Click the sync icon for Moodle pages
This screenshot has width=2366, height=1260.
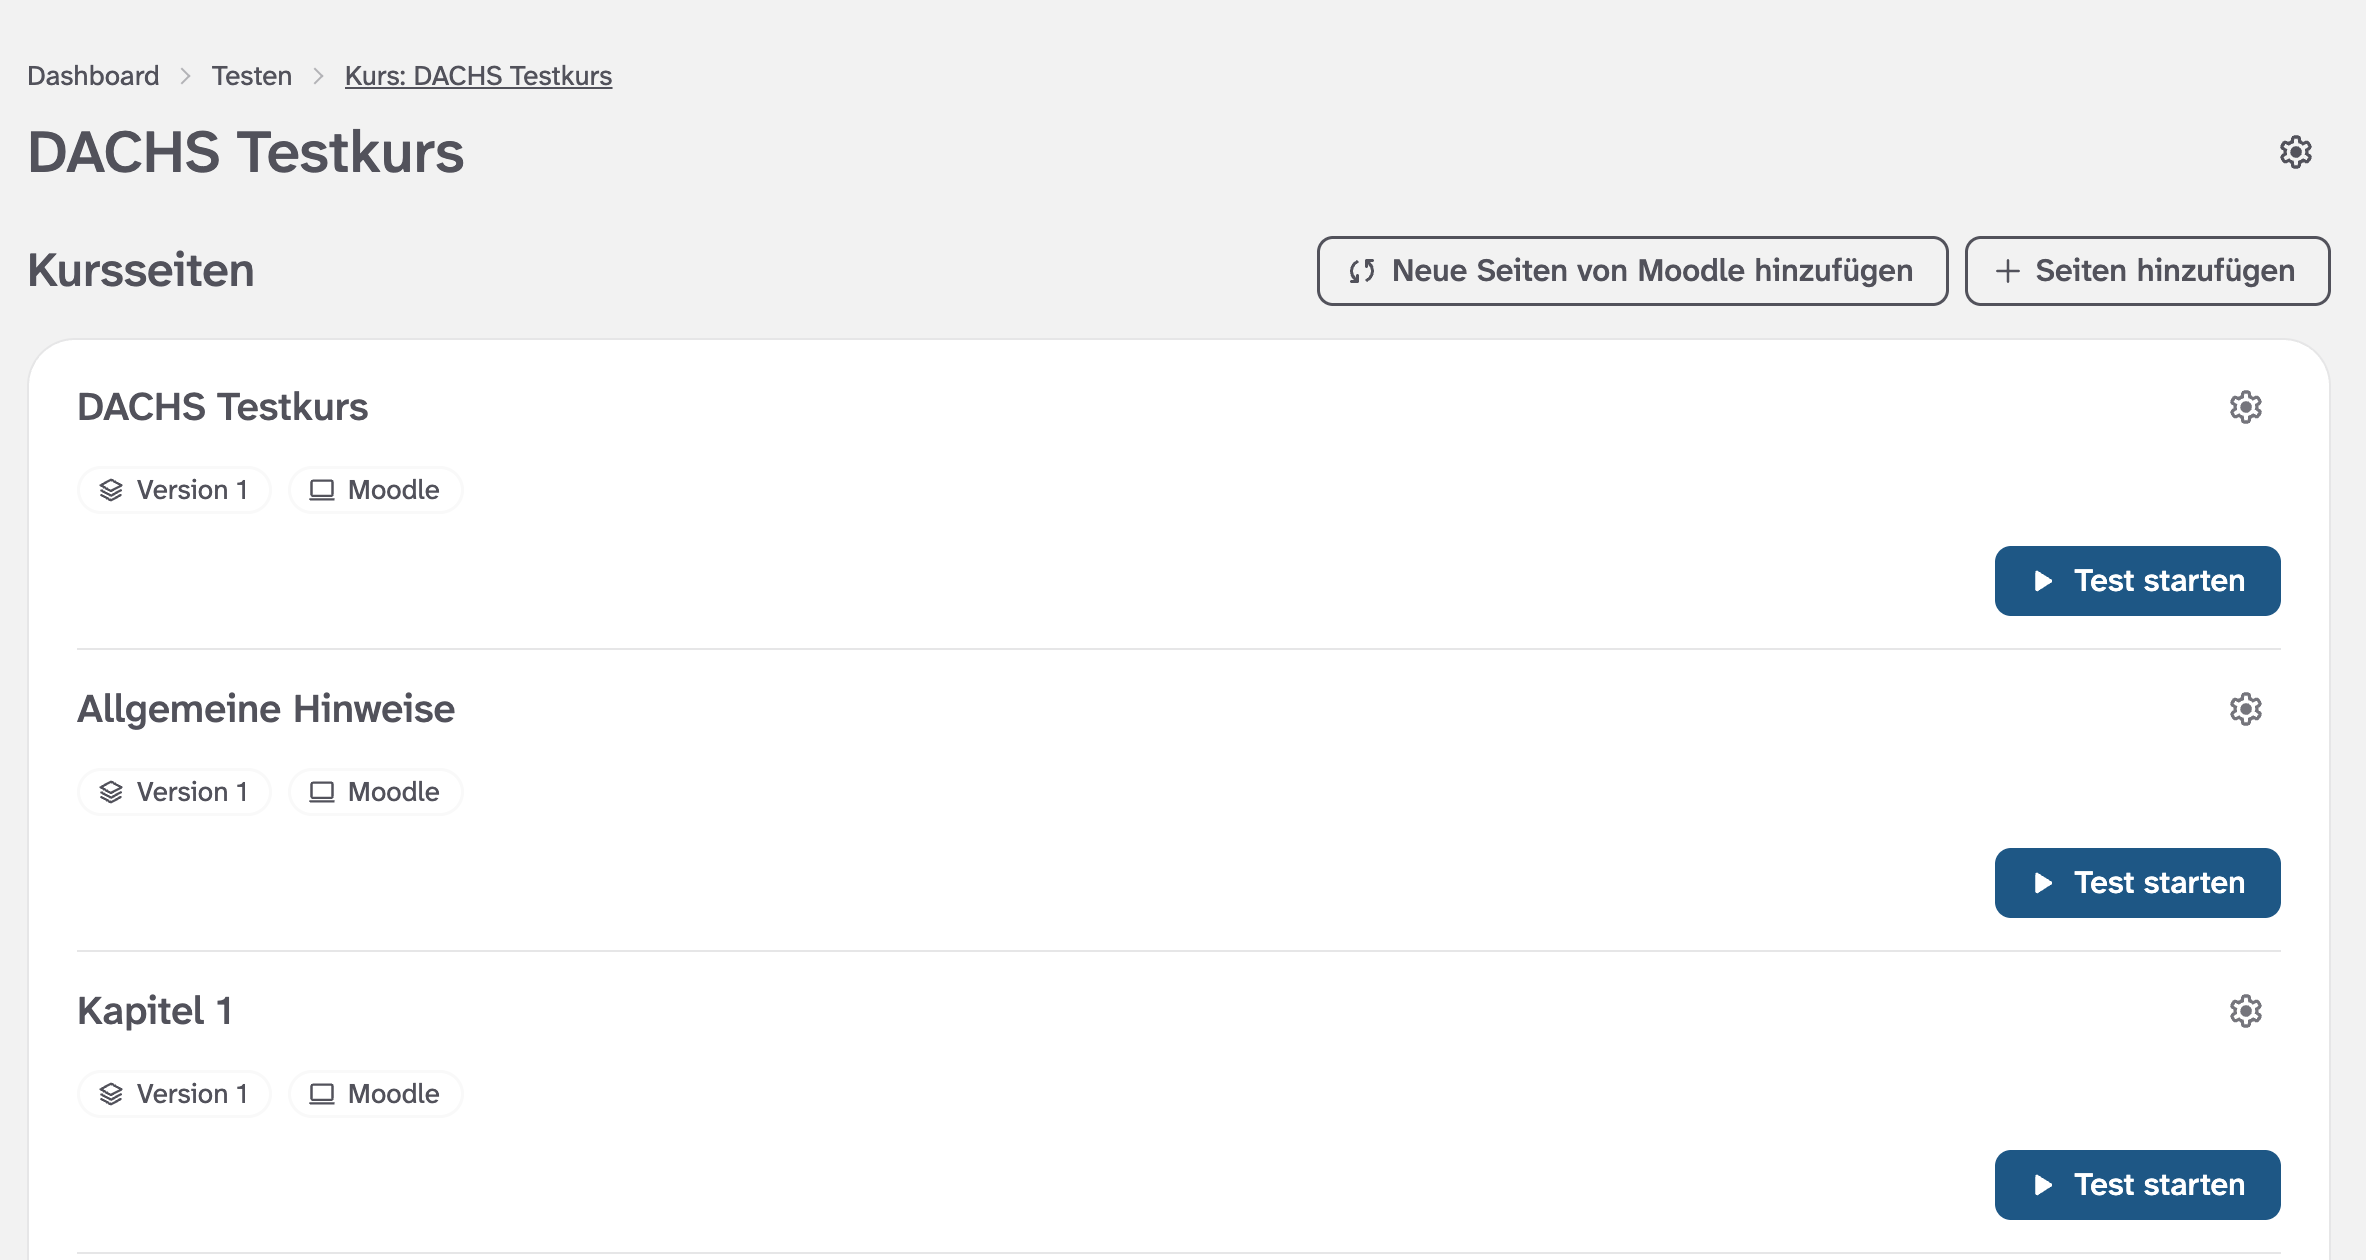coord(1361,271)
